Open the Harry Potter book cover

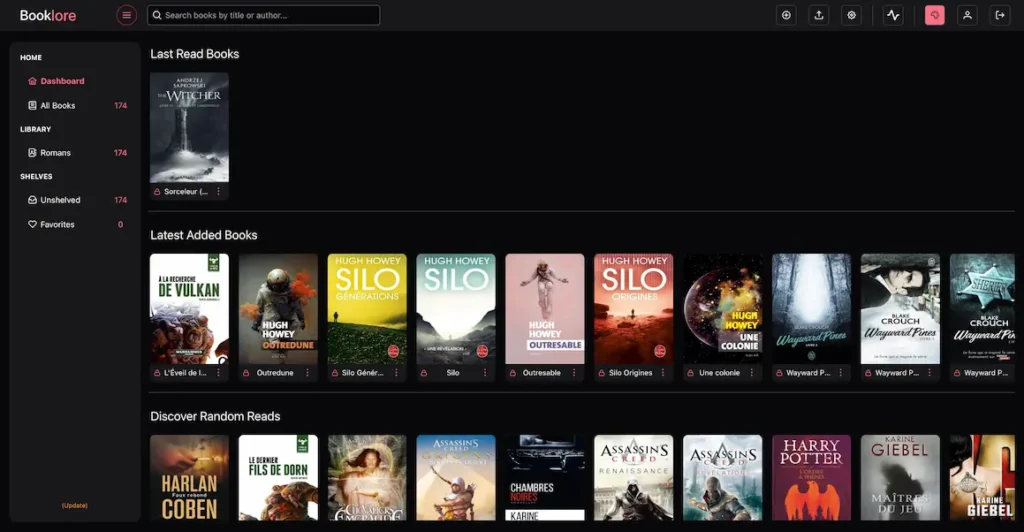pyautogui.click(x=811, y=478)
